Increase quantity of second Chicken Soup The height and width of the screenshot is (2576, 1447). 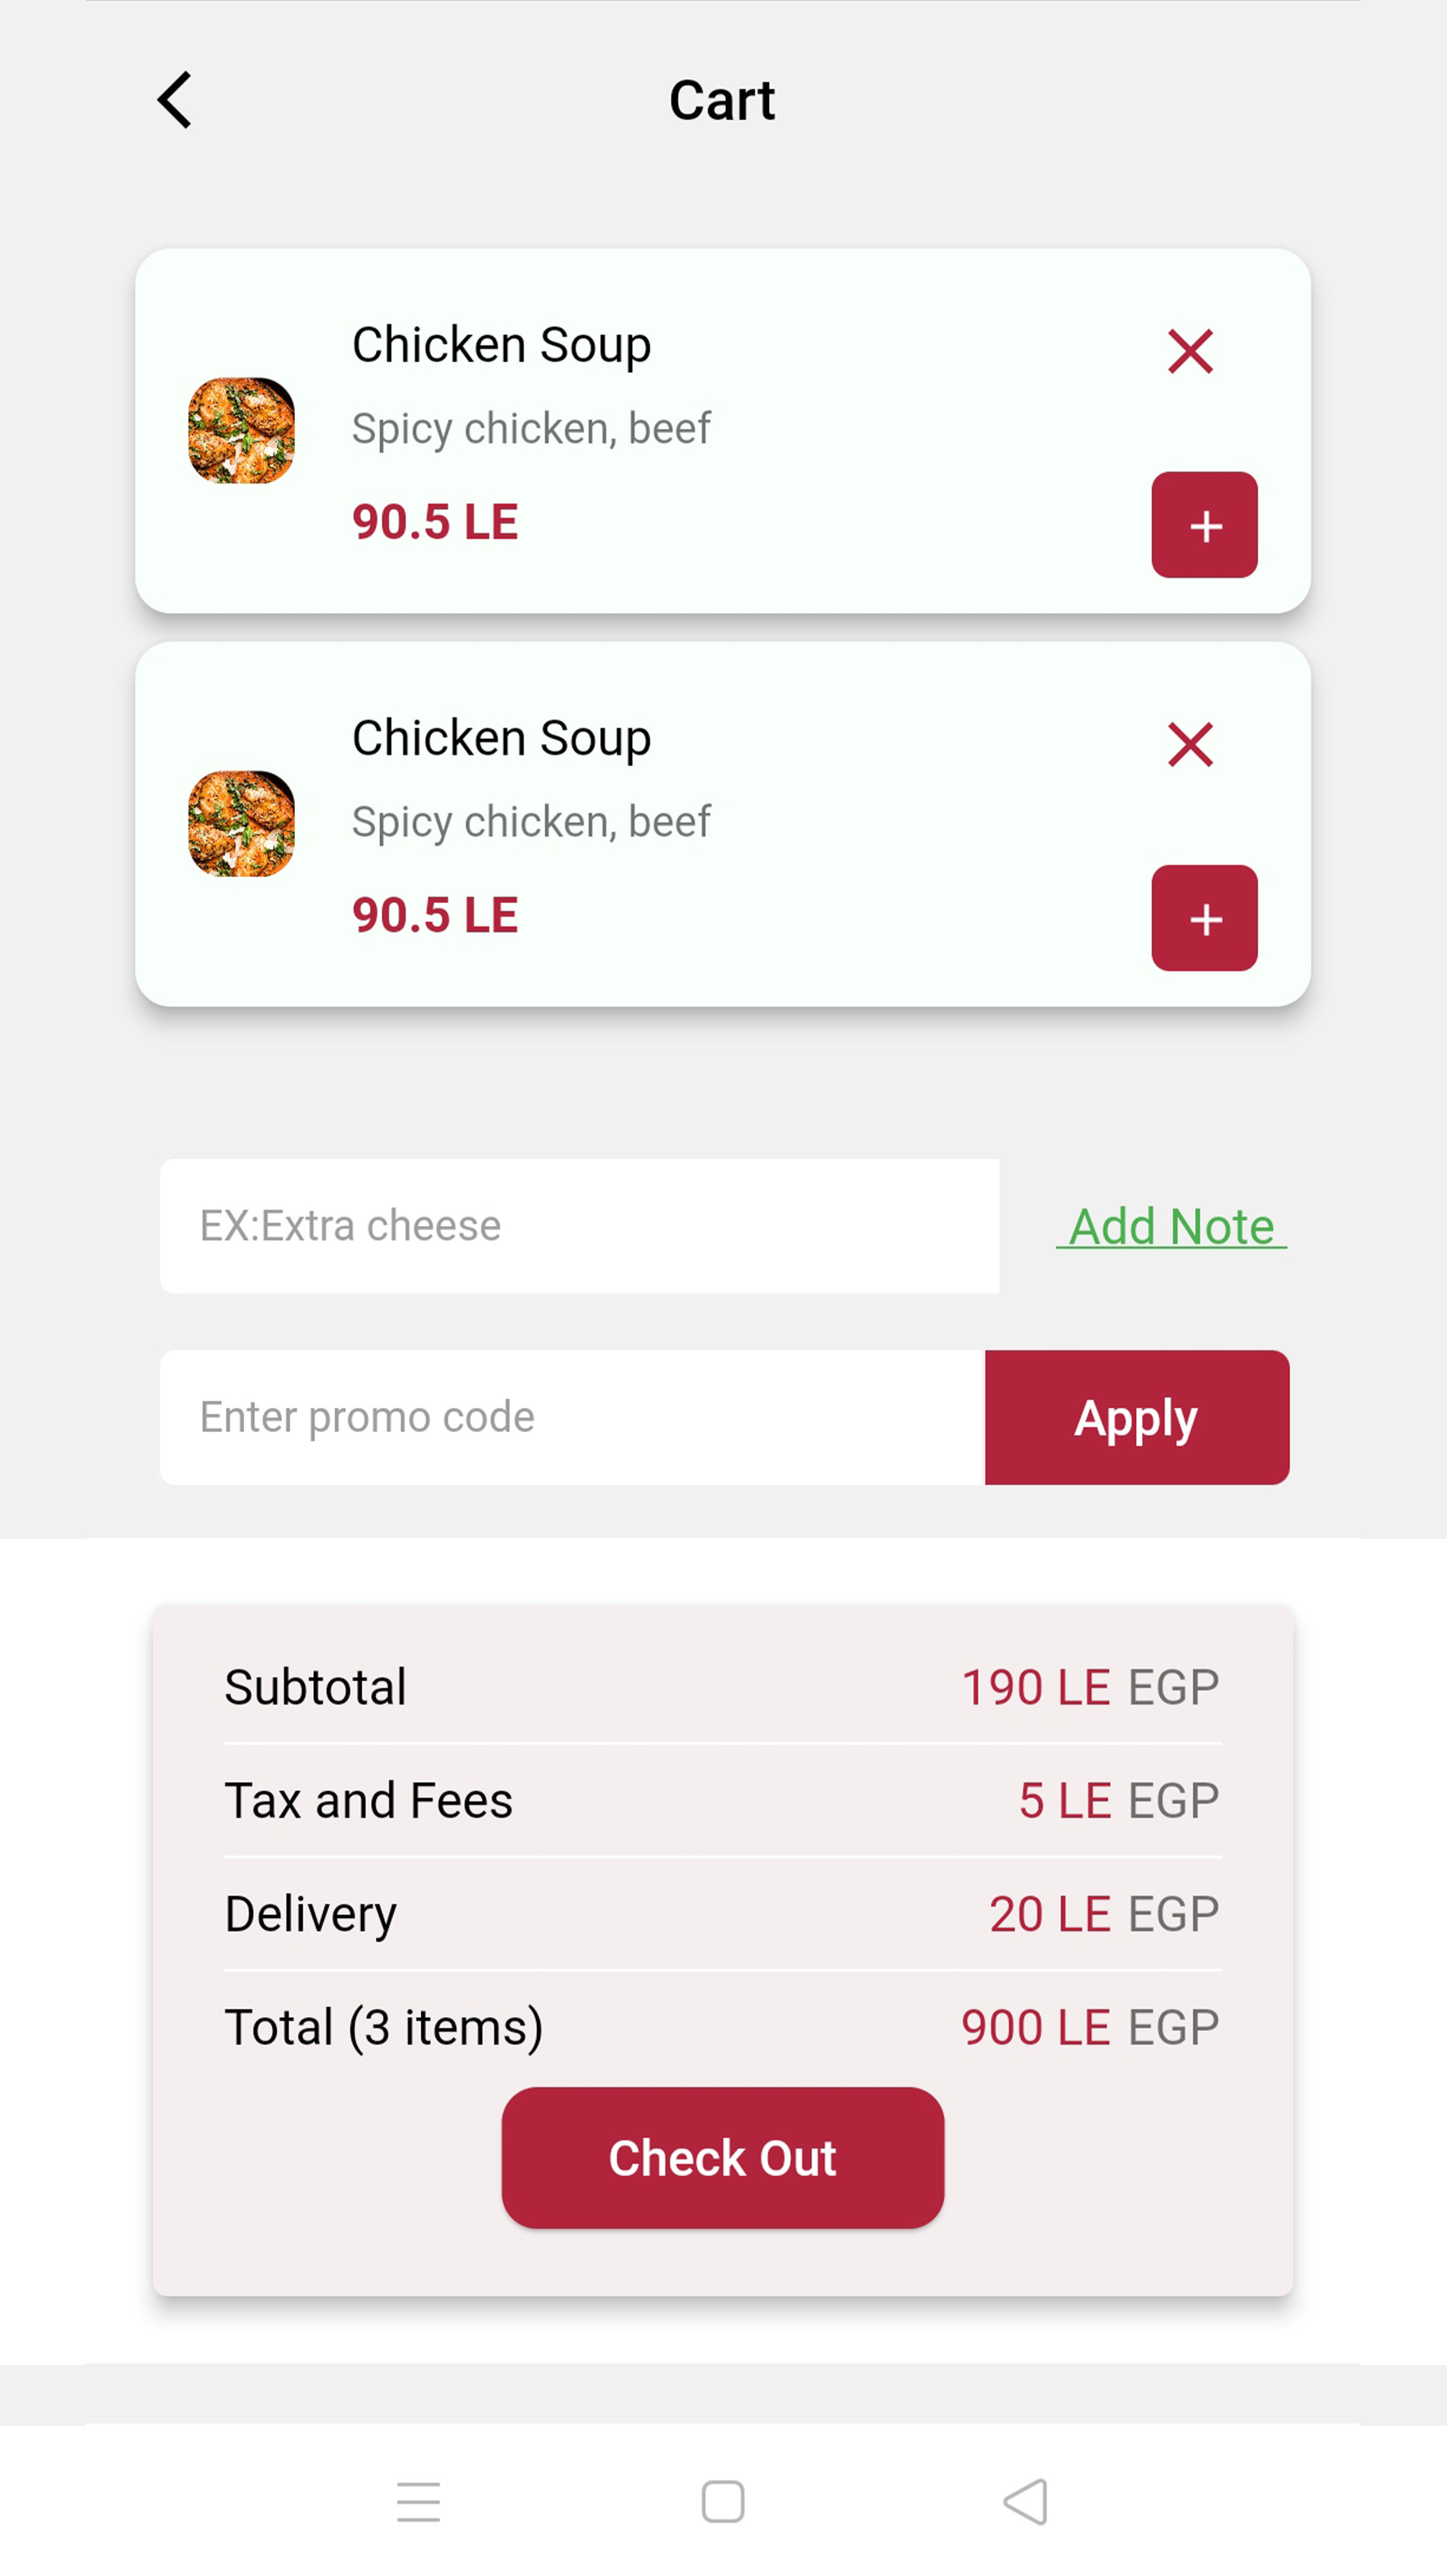click(x=1204, y=918)
